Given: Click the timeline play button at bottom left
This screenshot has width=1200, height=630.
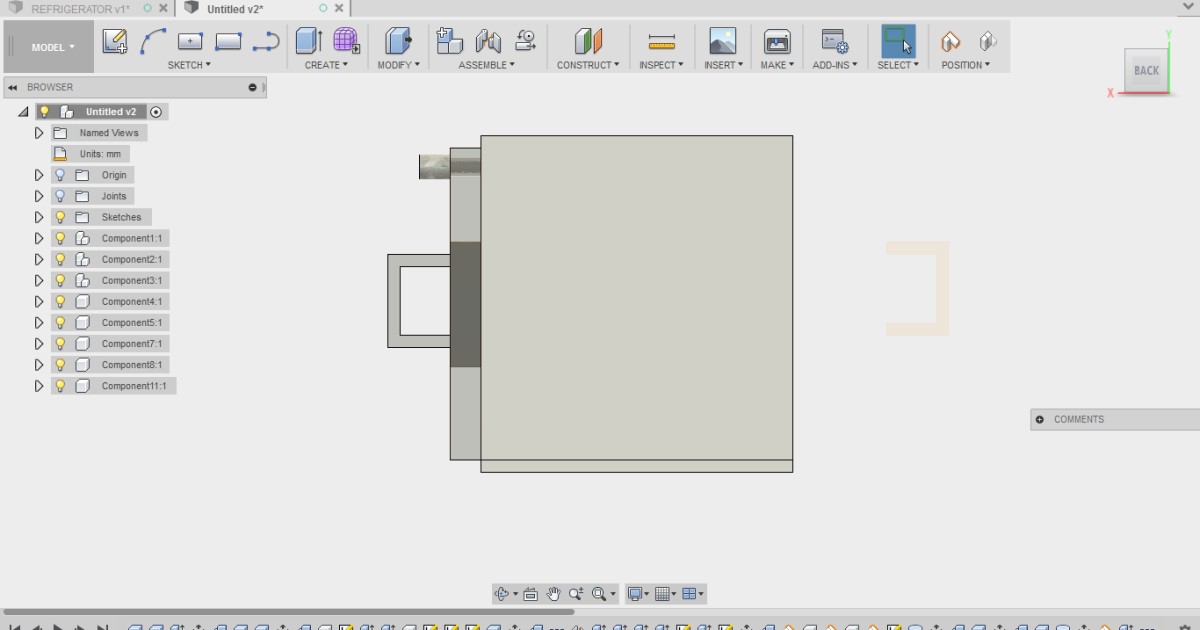Looking at the screenshot, I should point(57,626).
